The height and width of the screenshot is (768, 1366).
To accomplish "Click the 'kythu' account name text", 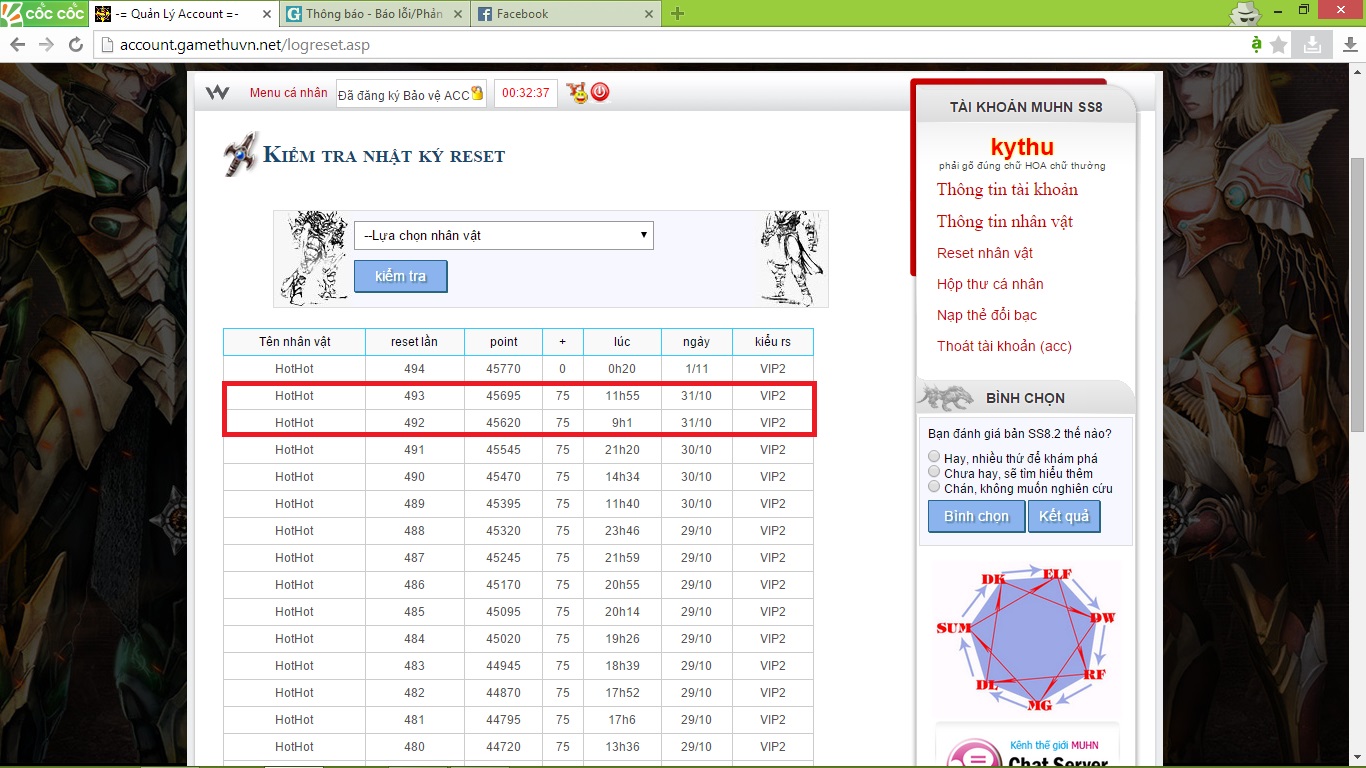I will coord(1022,148).
